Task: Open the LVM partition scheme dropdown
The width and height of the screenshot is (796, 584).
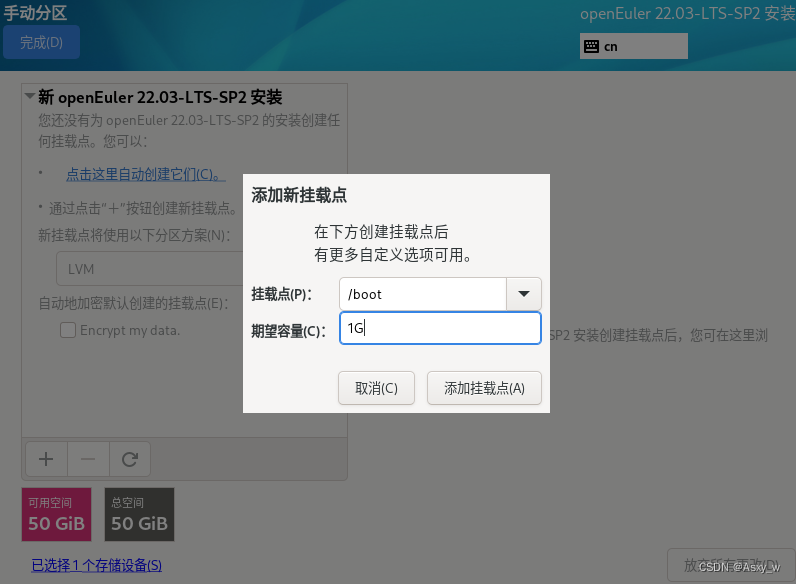Action: pyautogui.click(x=150, y=269)
